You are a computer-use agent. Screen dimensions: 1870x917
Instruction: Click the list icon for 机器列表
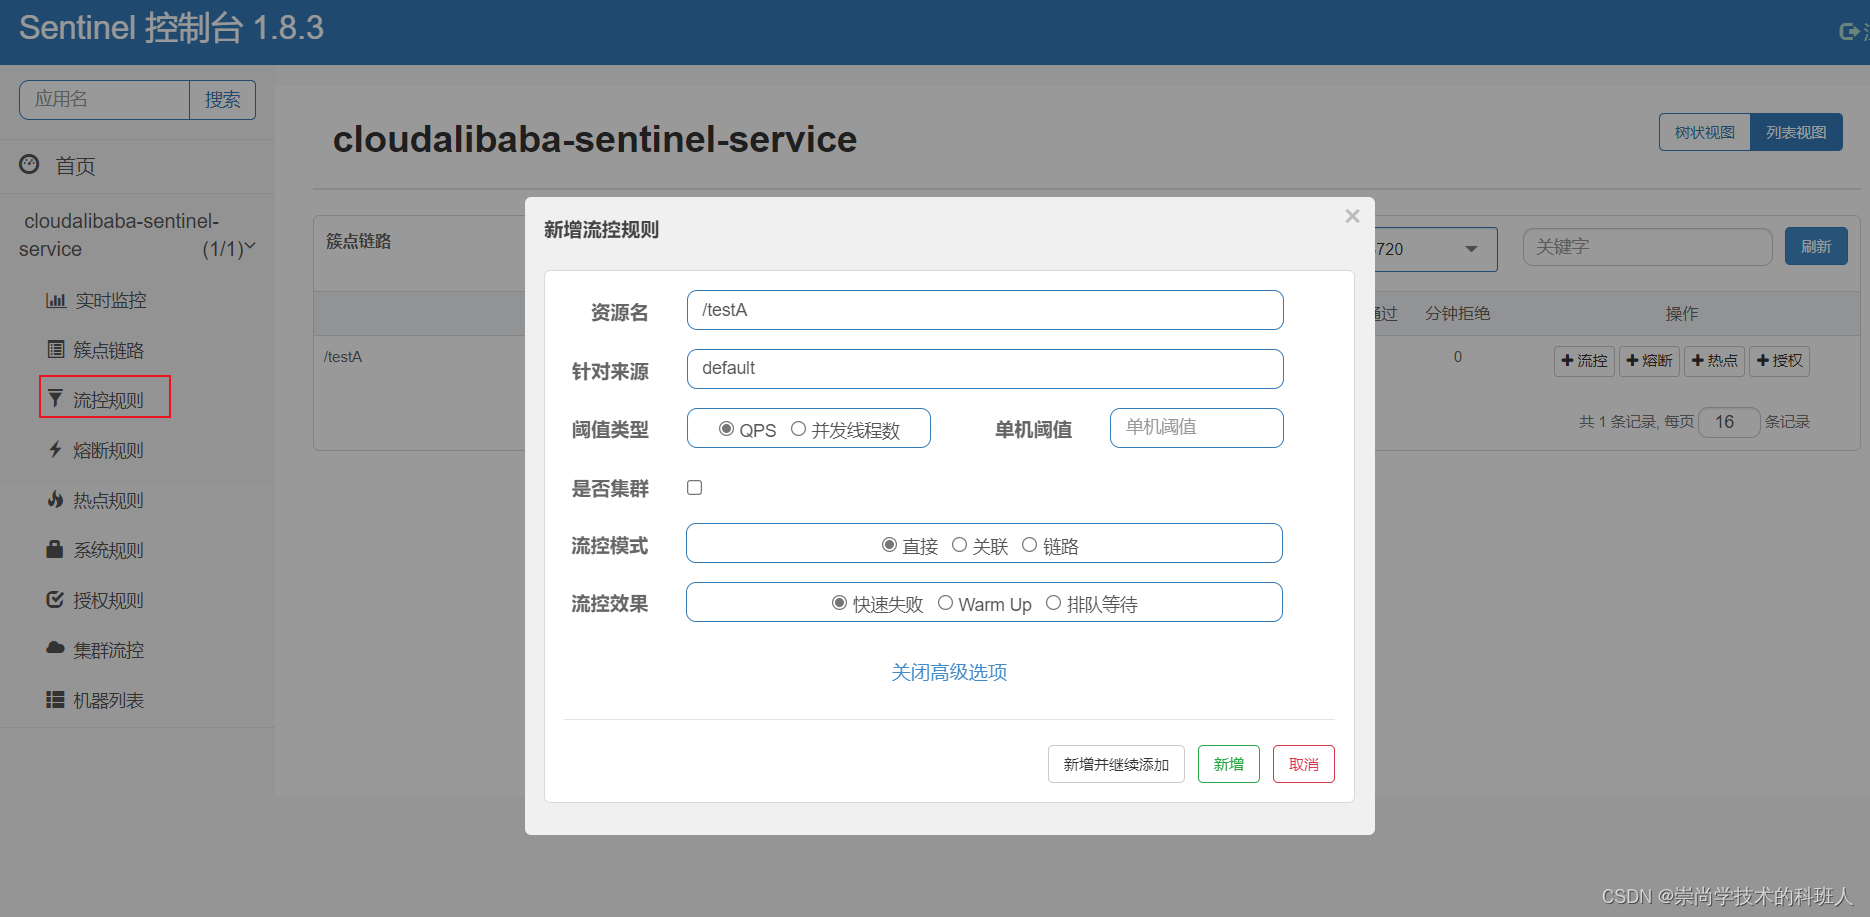(x=55, y=699)
